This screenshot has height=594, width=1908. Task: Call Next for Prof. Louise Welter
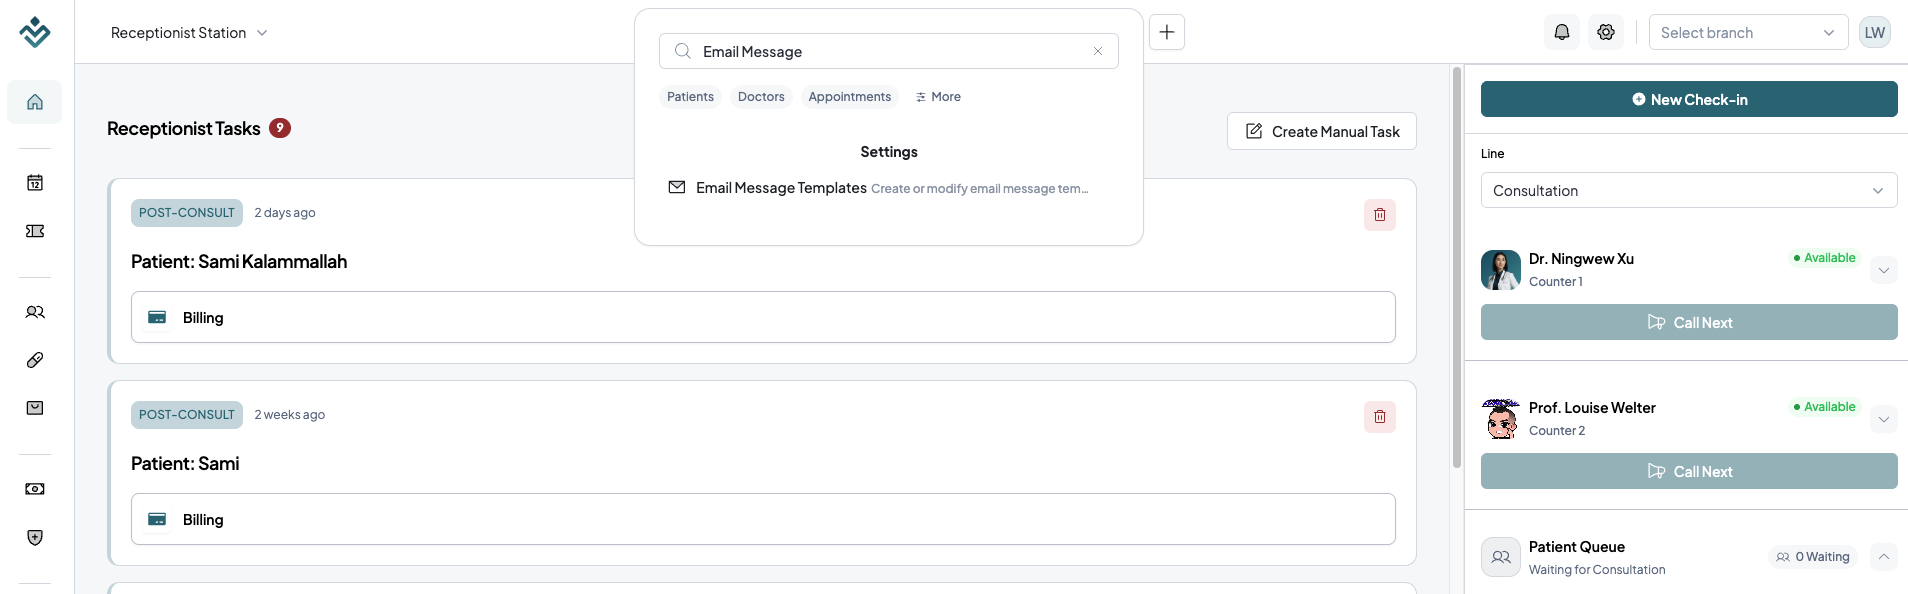pos(1689,471)
